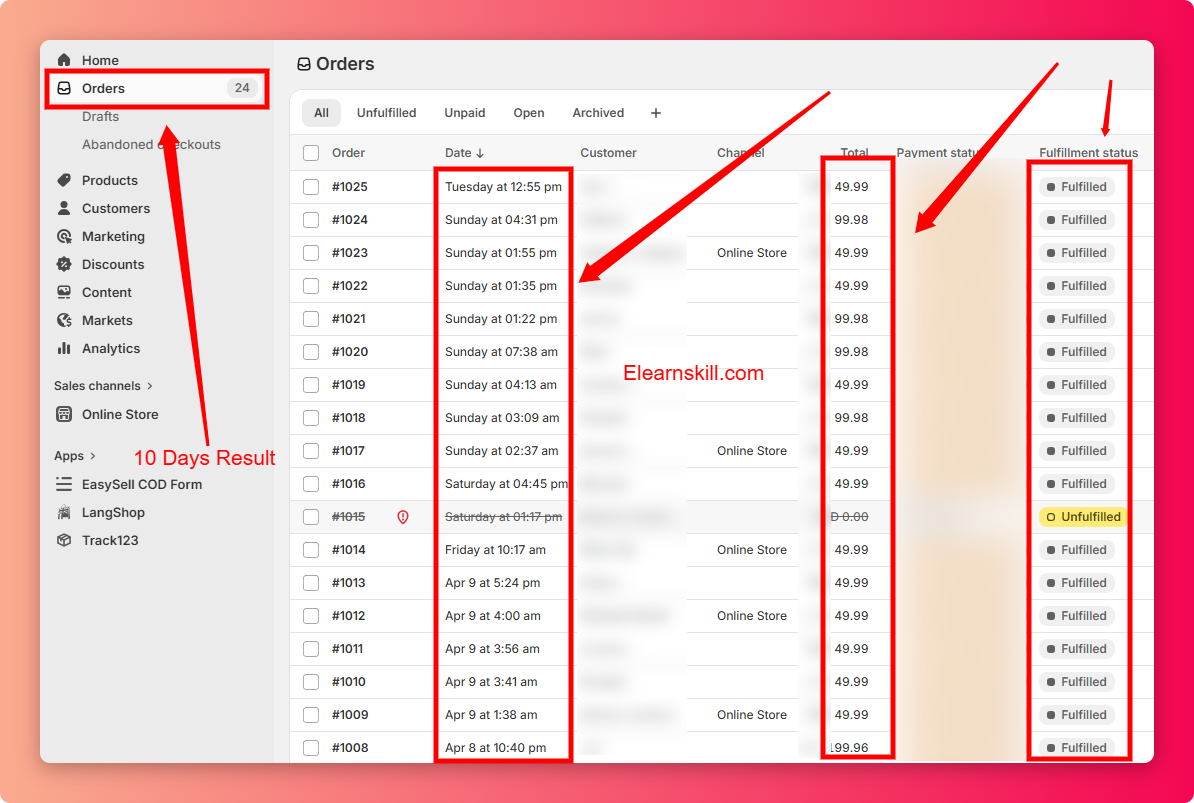Click the Markets globe icon
This screenshot has height=803, width=1194.
[x=64, y=320]
